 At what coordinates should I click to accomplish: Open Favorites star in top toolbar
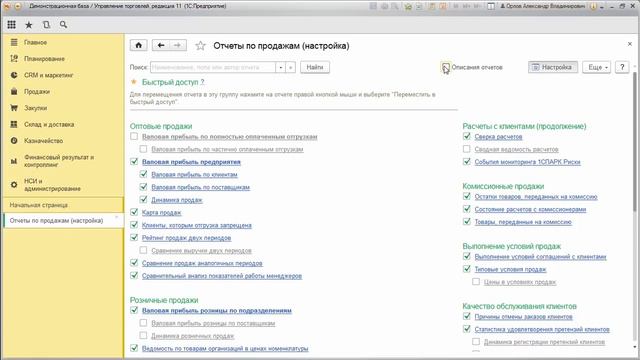[29, 25]
